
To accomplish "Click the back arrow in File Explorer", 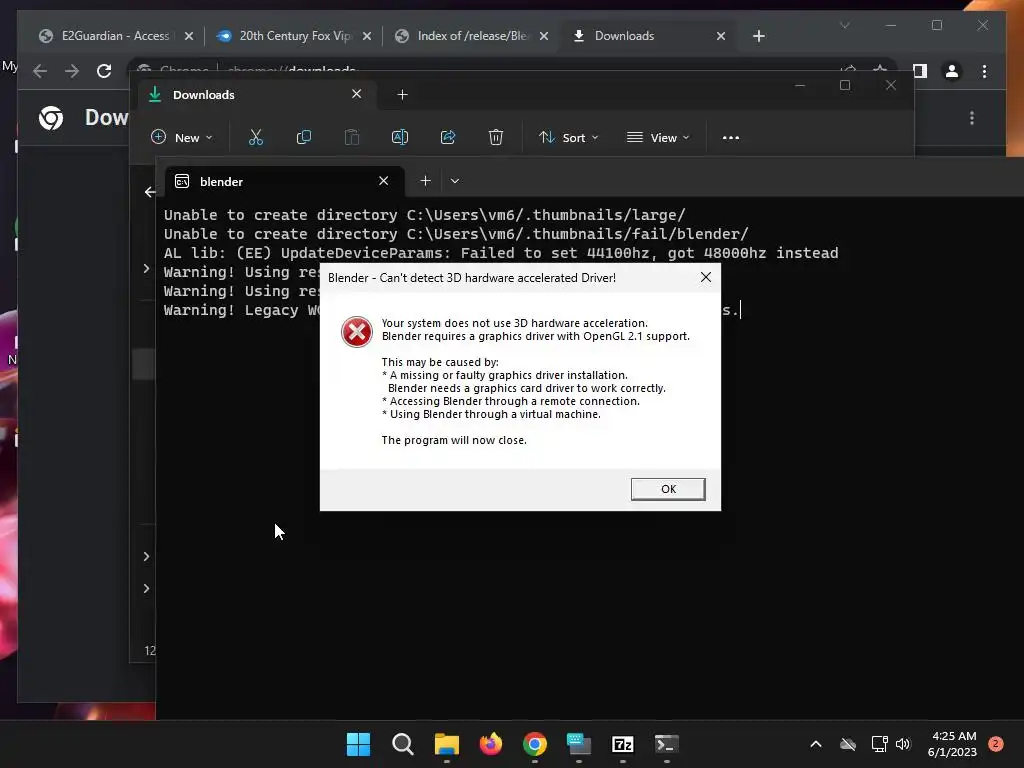I will 150,191.
